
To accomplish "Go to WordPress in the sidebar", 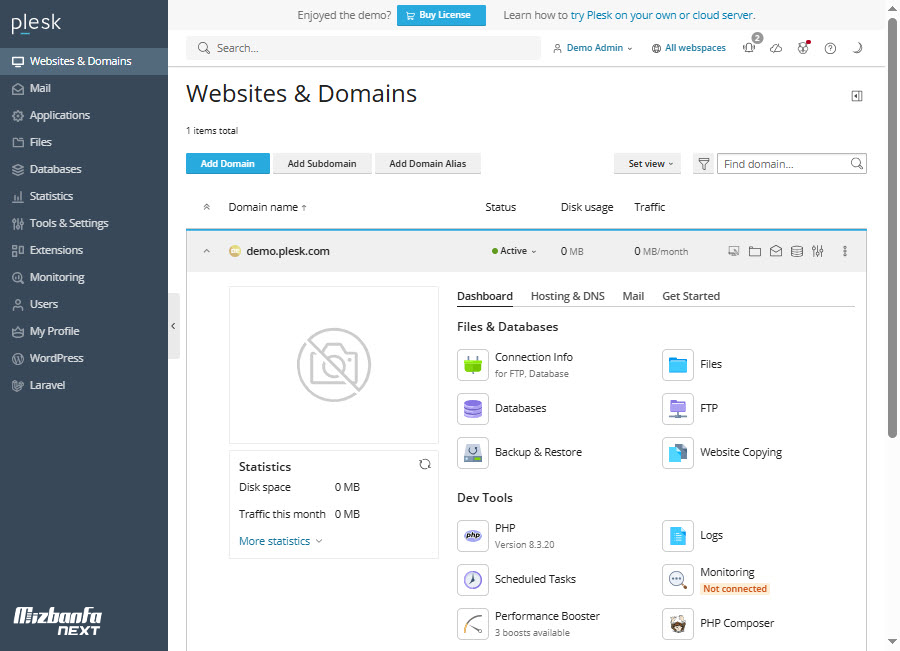I will point(84,358).
